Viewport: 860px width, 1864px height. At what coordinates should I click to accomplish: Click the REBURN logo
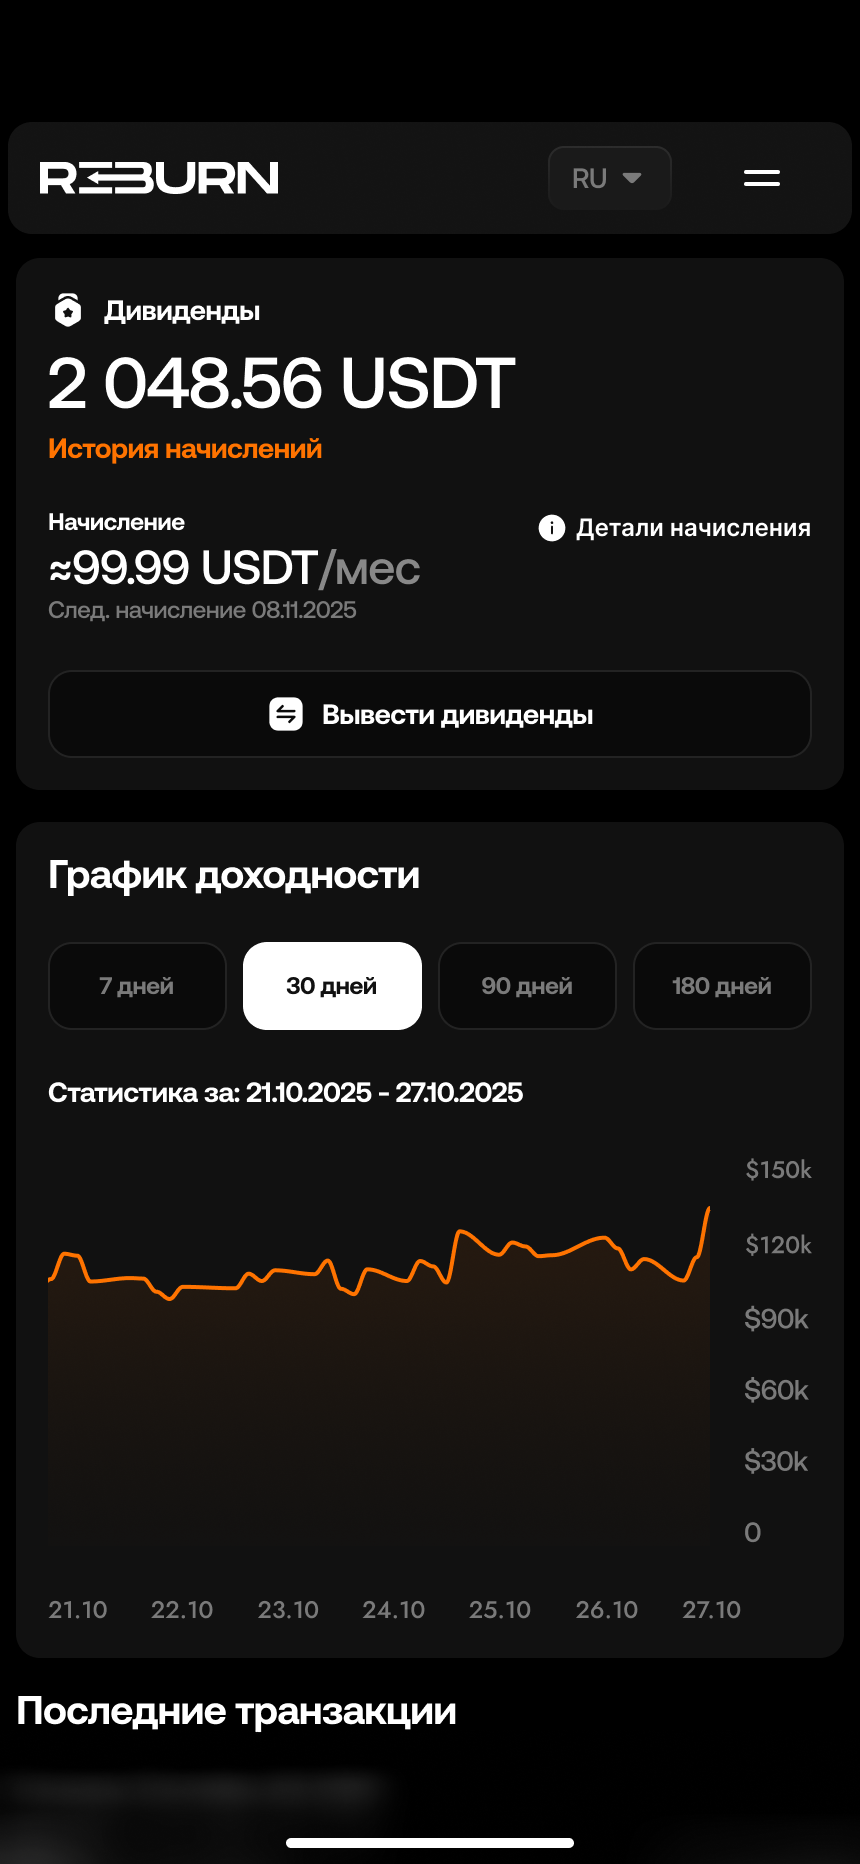159,178
